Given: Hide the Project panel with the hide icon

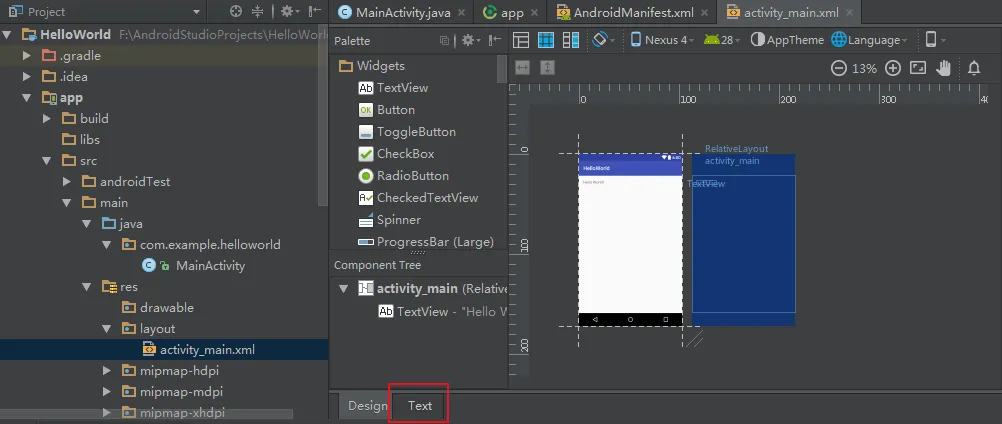Looking at the screenshot, I should [314, 11].
